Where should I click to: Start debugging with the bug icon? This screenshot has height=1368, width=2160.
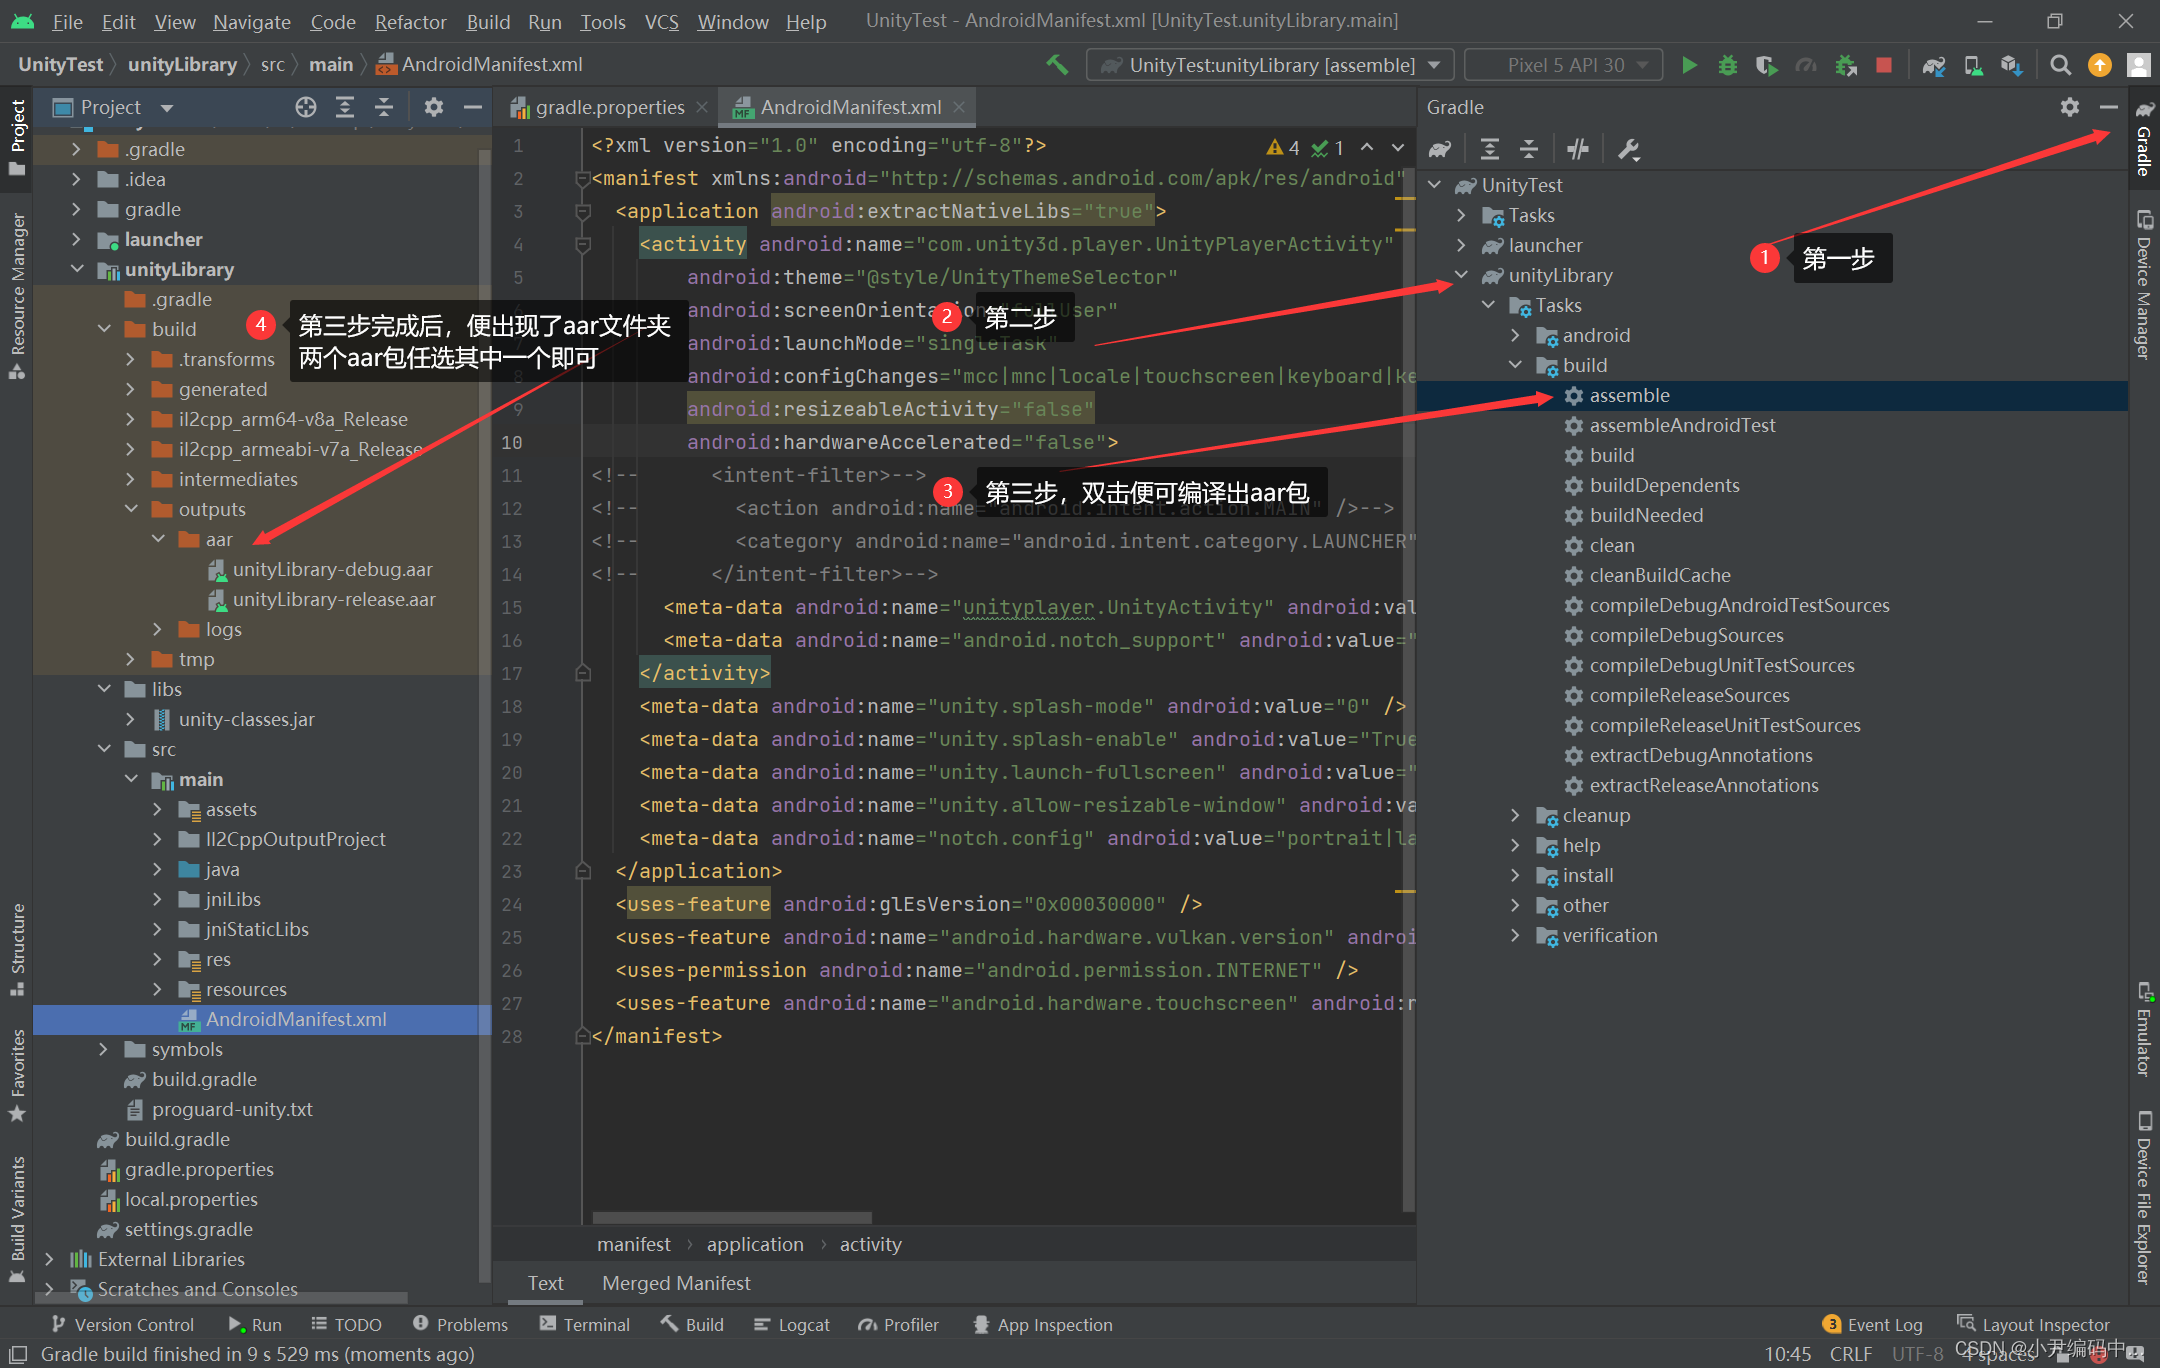1727,65
